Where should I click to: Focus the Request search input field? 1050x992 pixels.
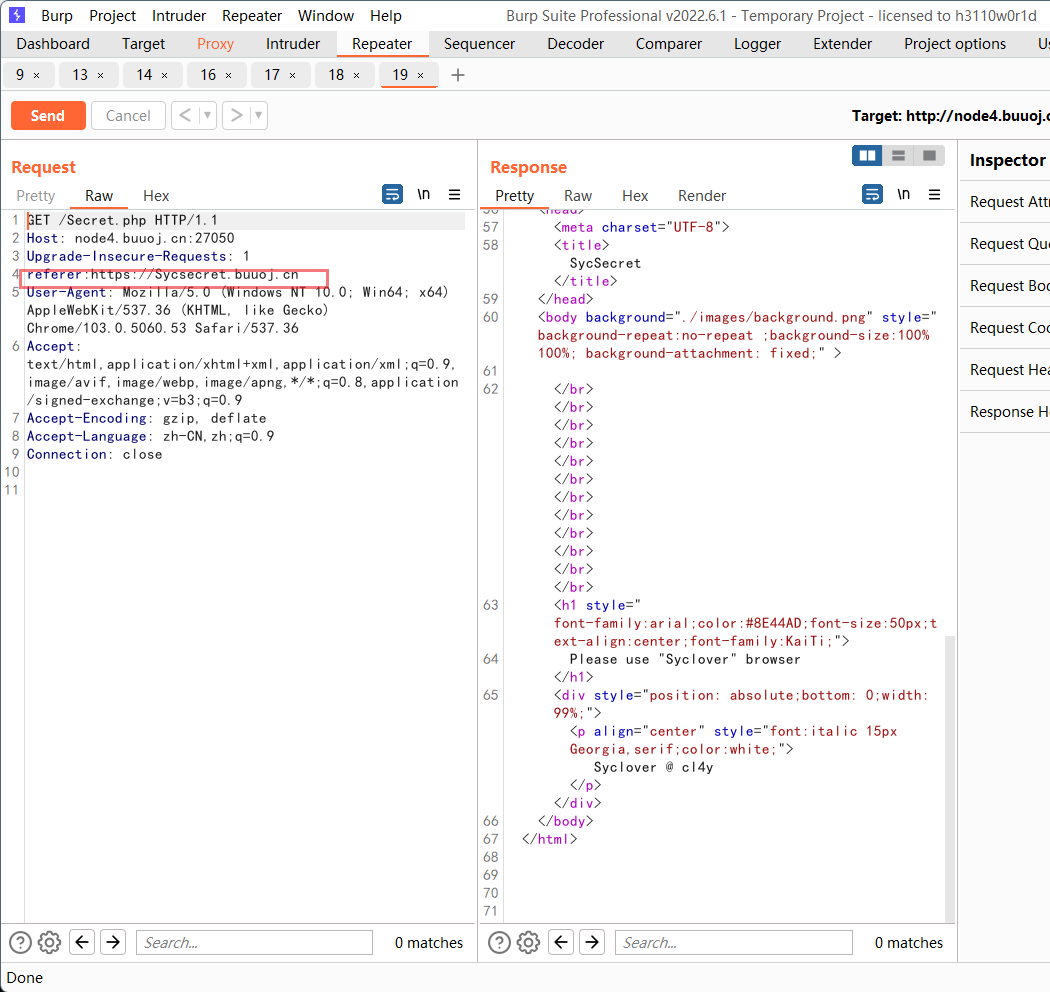[254, 942]
